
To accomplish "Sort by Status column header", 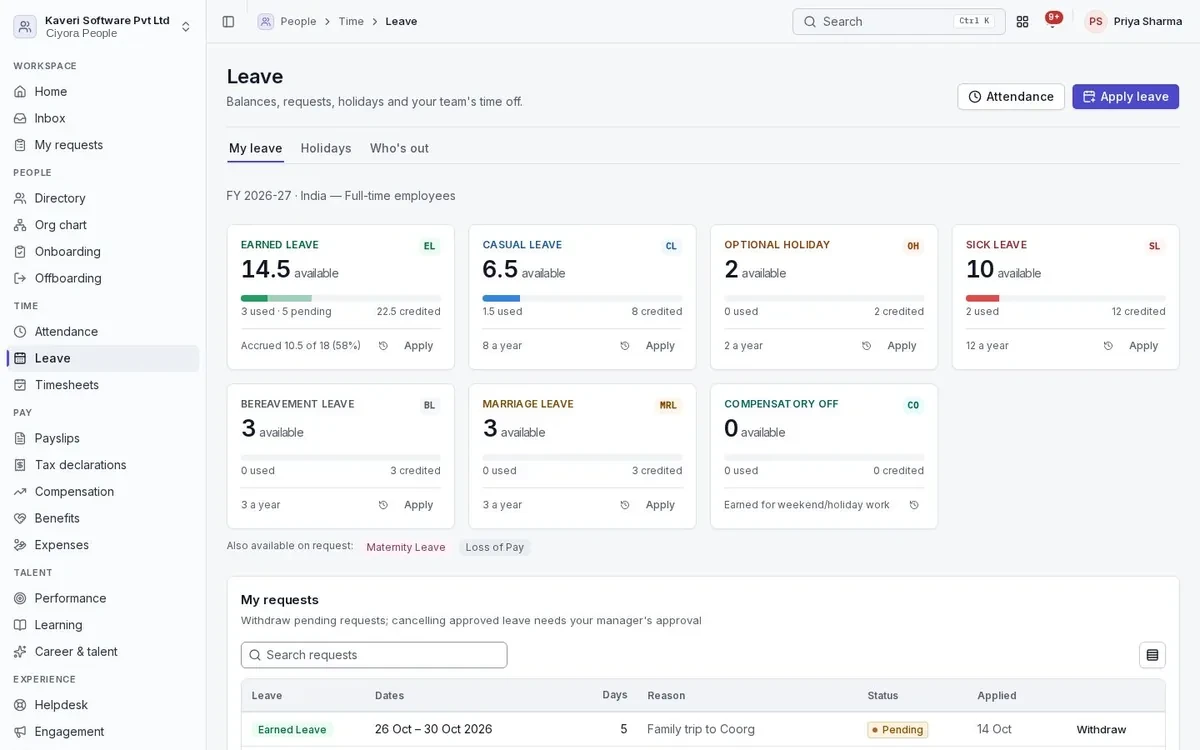I will (883, 696).
